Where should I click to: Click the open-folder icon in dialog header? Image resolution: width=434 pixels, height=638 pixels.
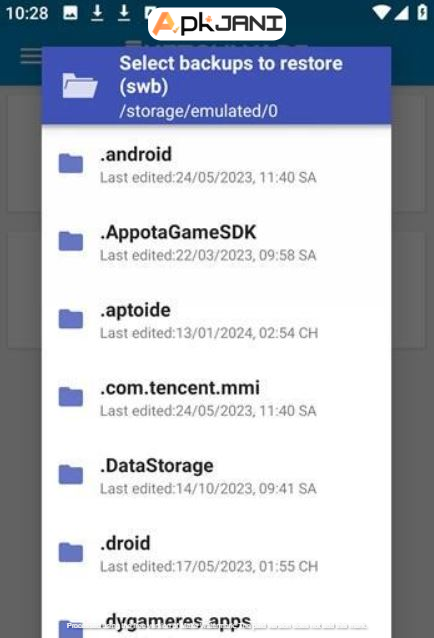[x=80, y=85]
